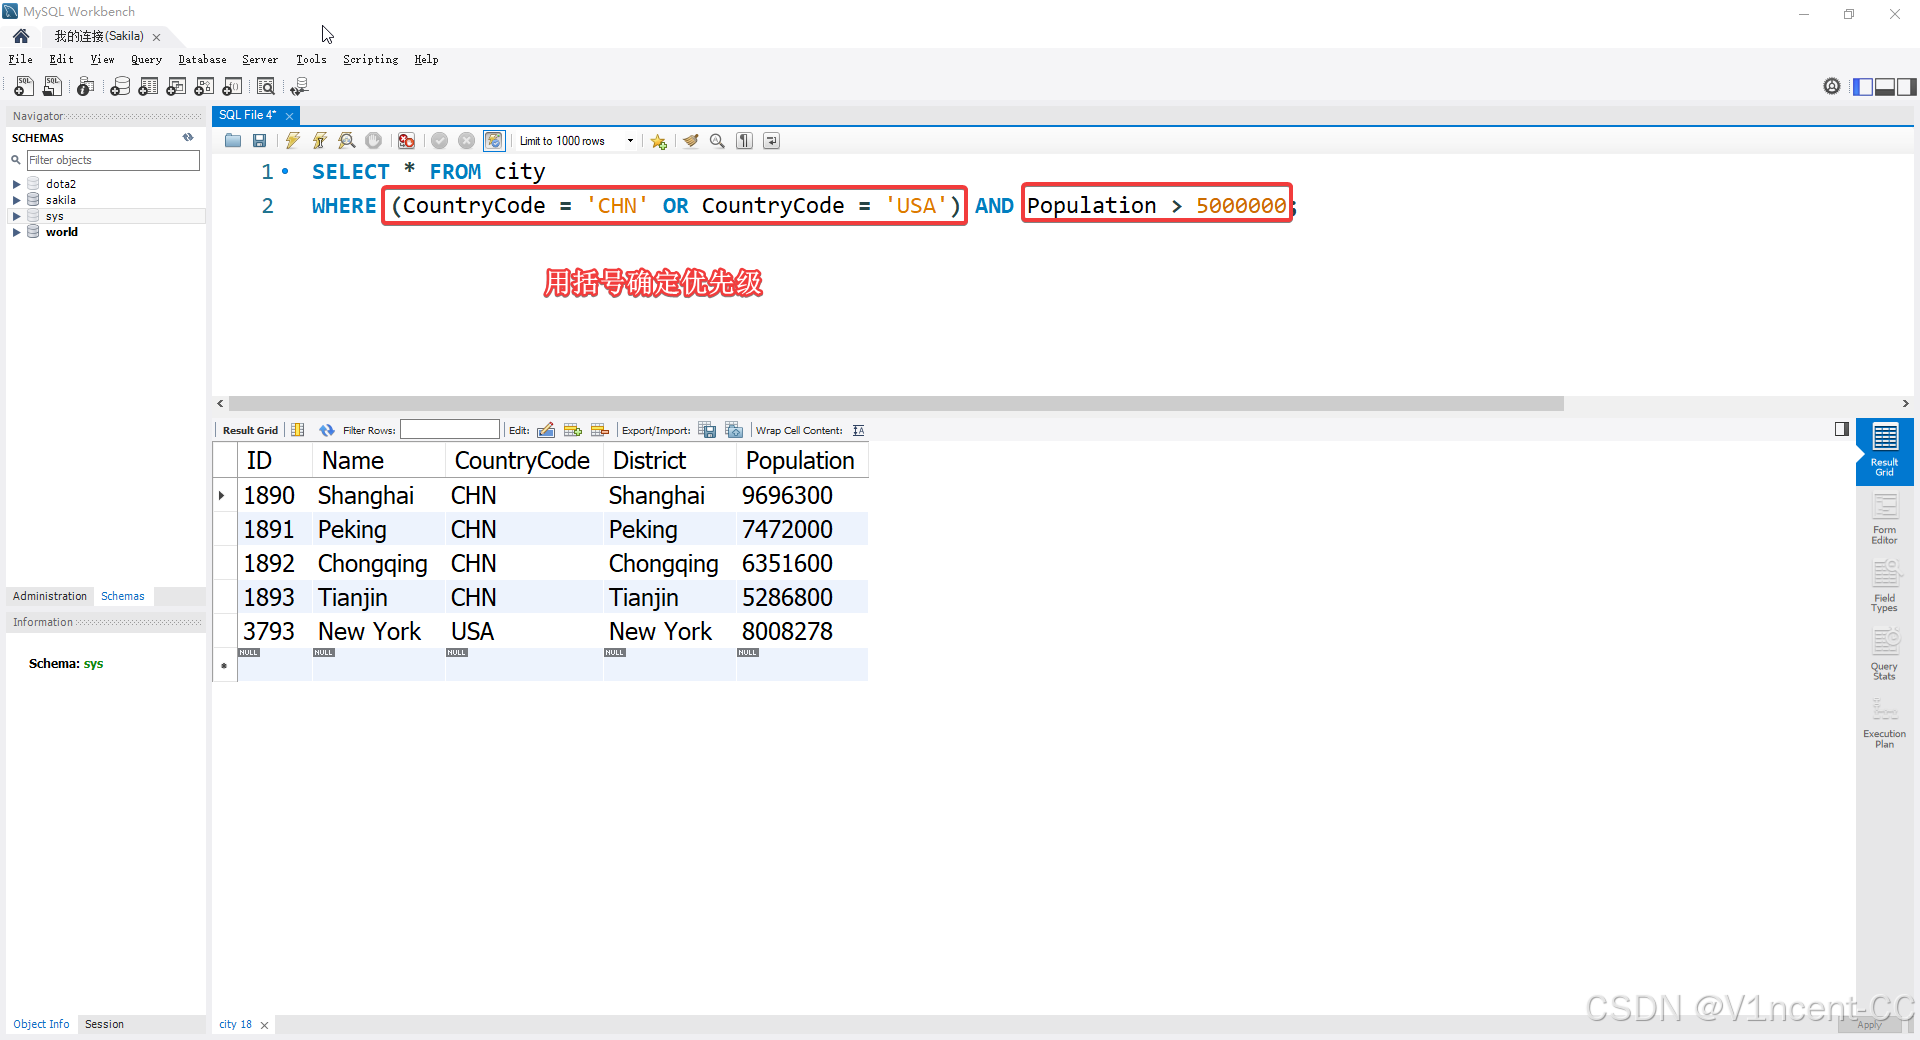Toggle wrap cell content
Viewport: 1920px width, 1040px height.
point(859,430)
